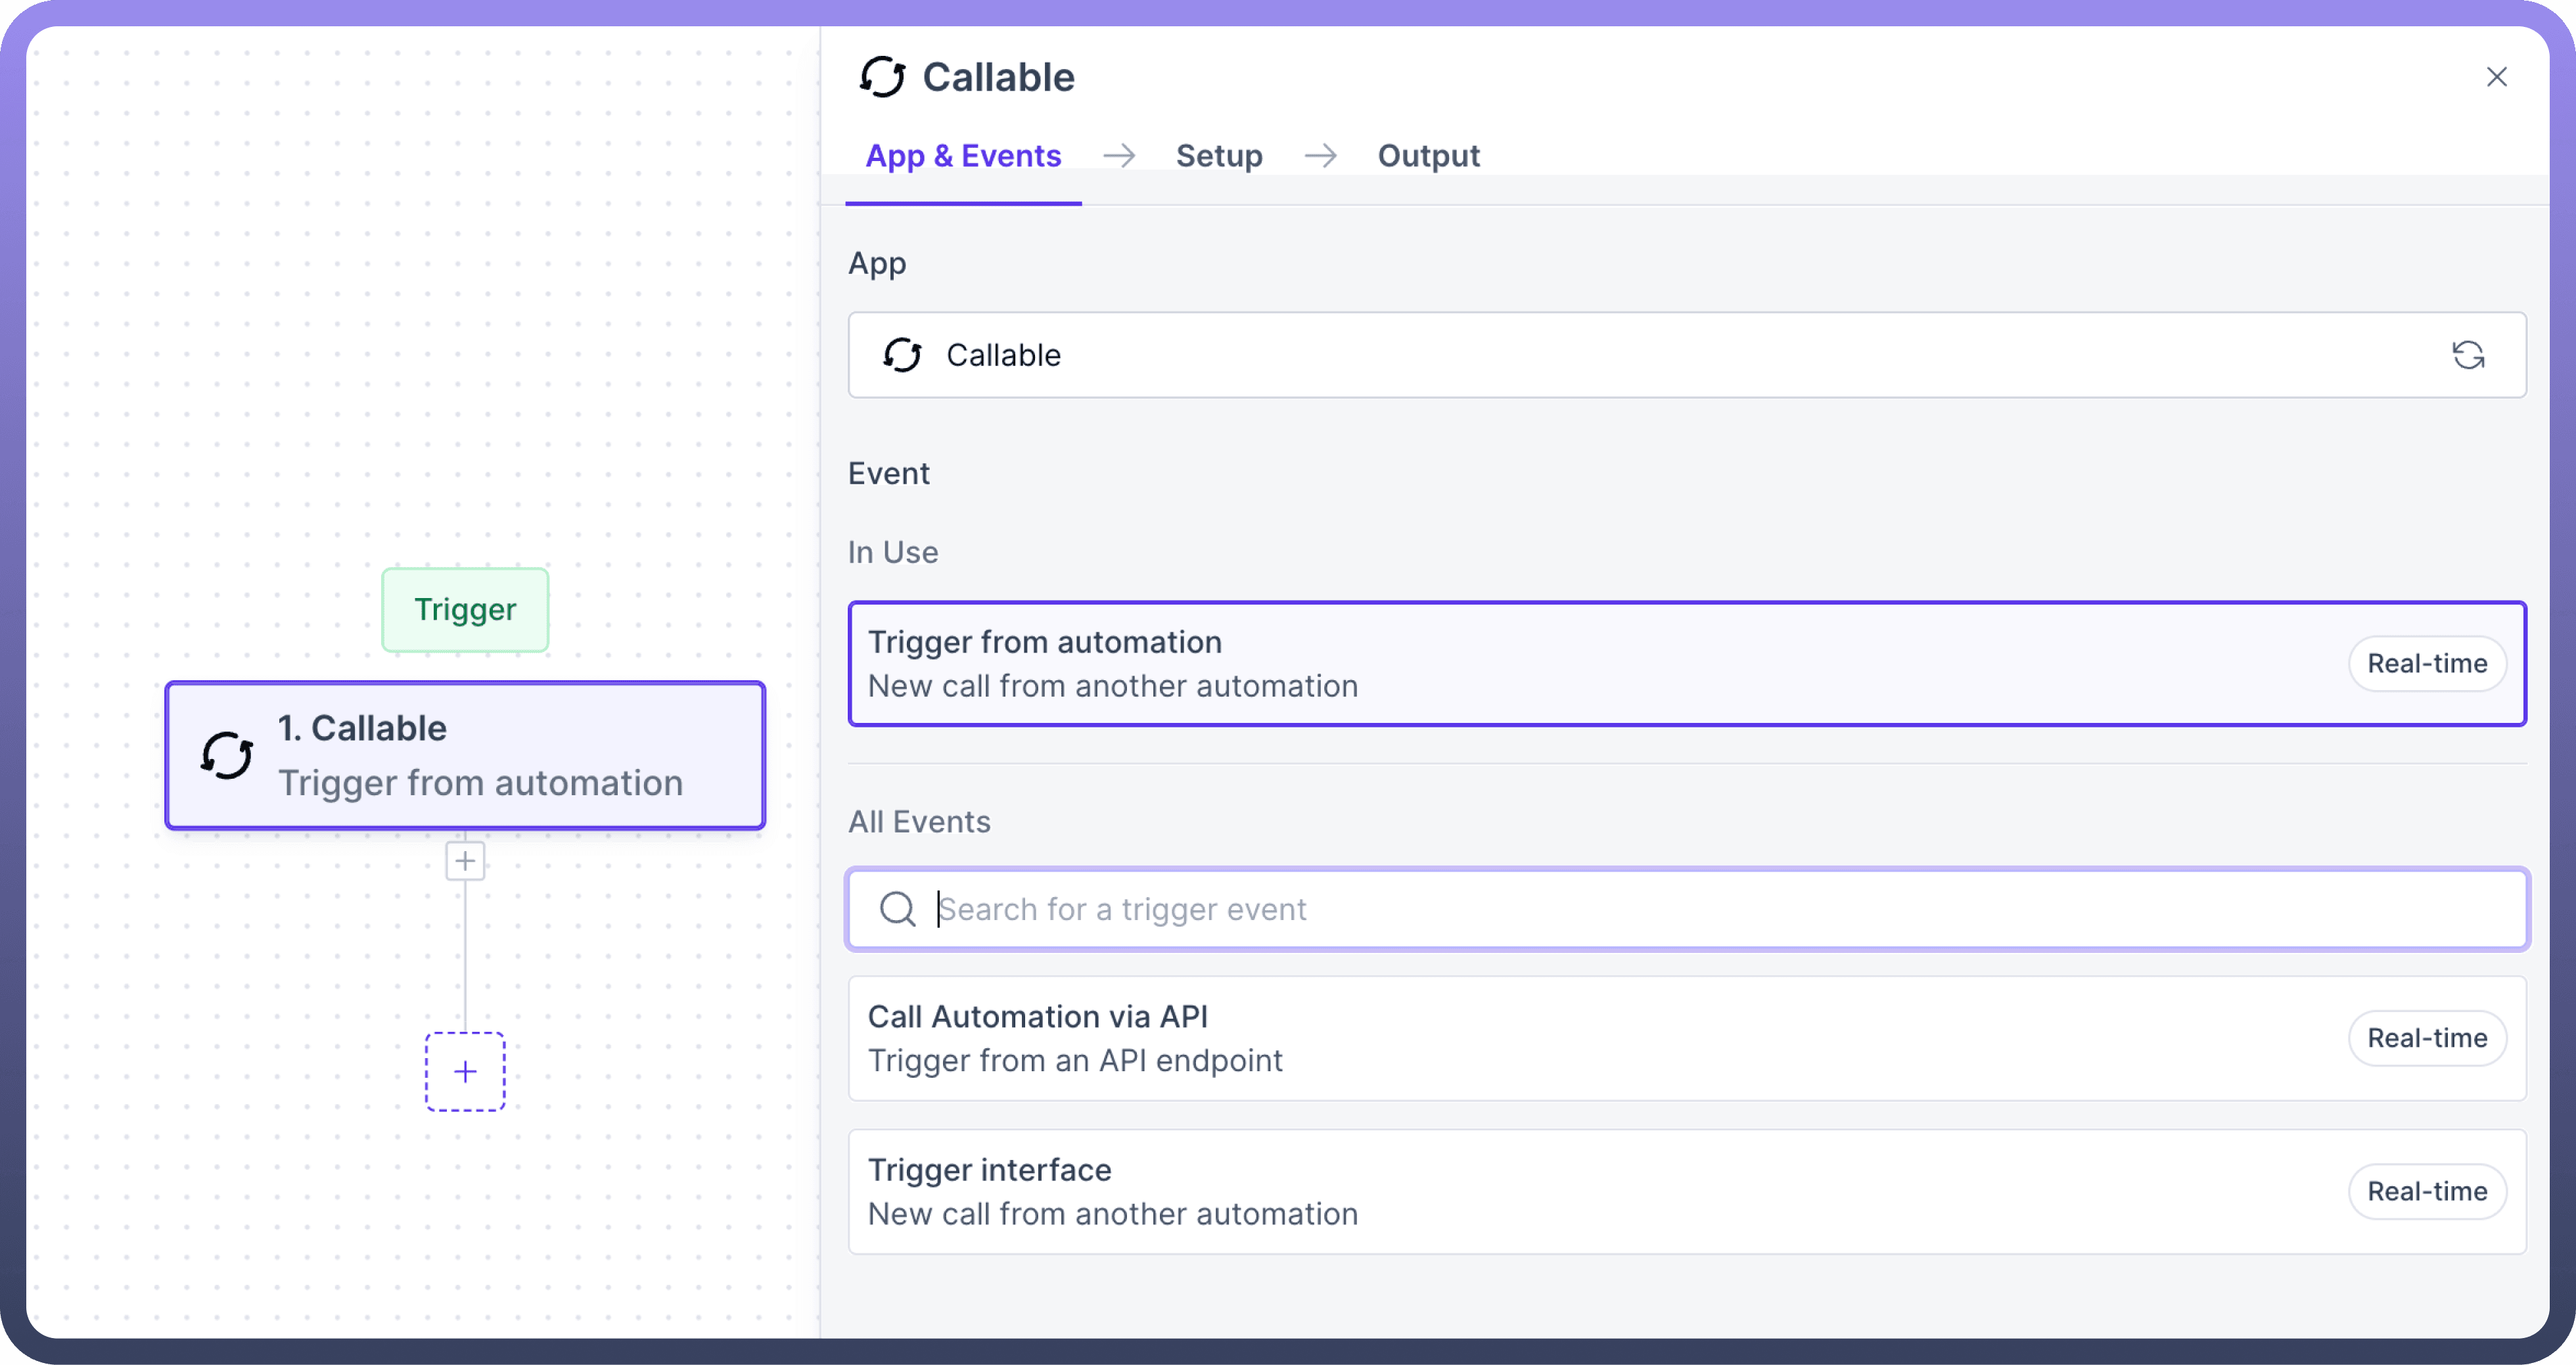This screenshot has width=2576, height=1365.
Task: Select the App & Events tab
Action: [x=962, y=156]
